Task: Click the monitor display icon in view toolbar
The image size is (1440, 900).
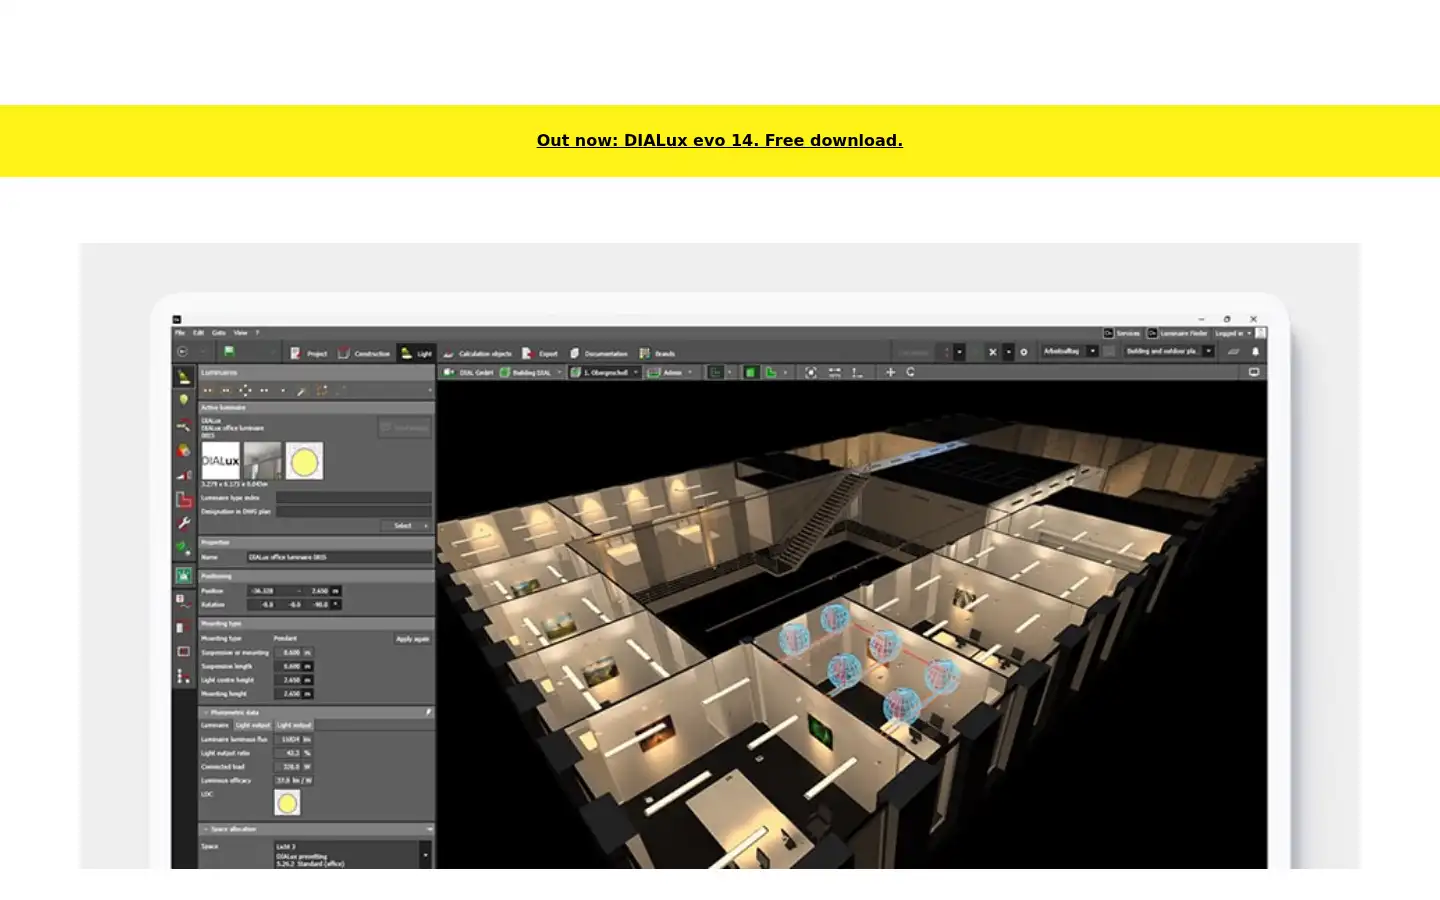Action: click(x=1254, y=372)
